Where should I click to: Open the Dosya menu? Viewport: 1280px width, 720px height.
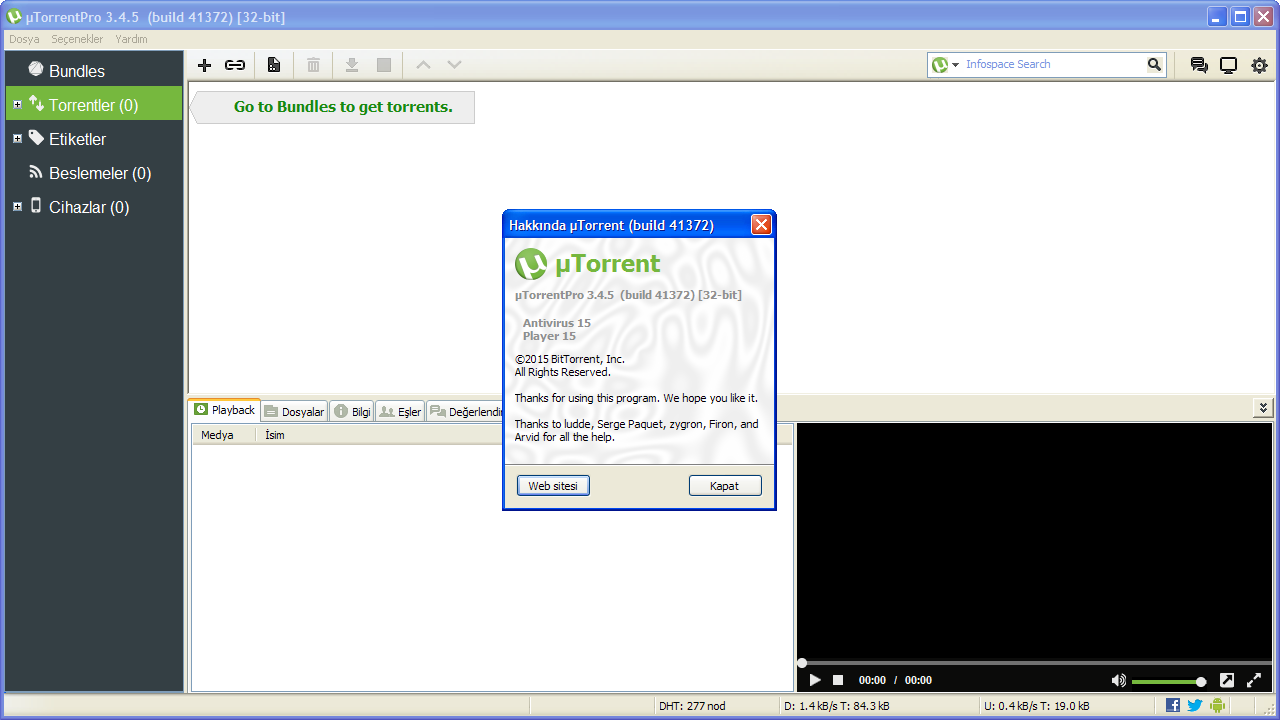[24, 39]
